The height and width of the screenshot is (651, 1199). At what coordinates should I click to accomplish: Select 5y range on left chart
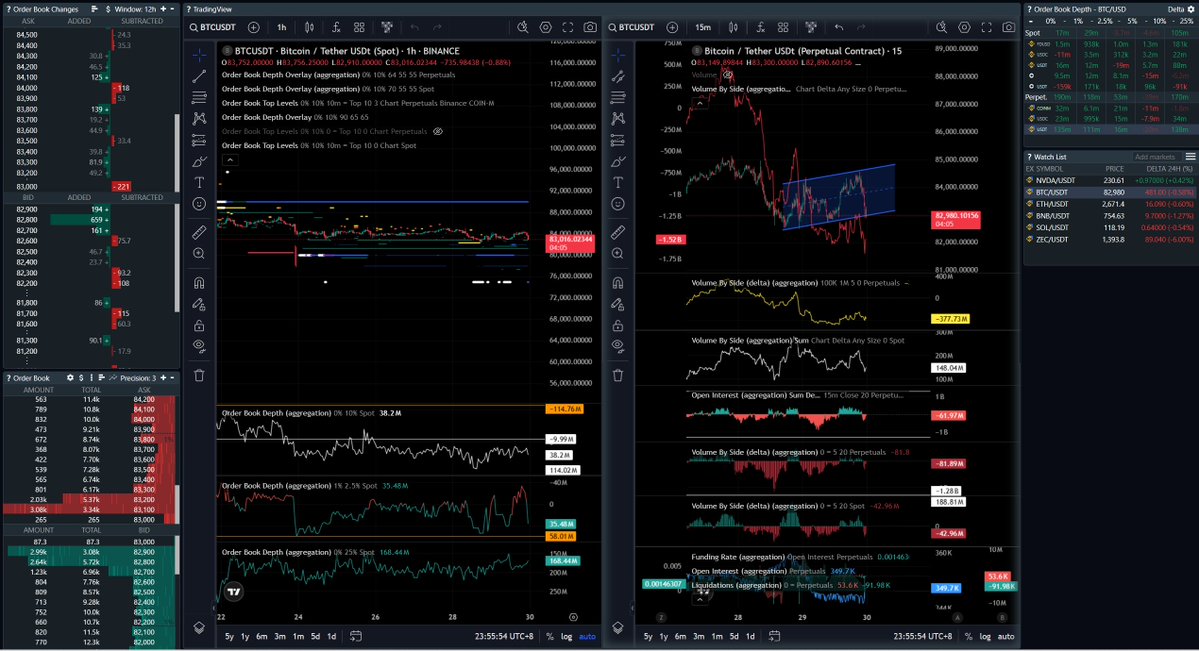(x=229, y=636)
